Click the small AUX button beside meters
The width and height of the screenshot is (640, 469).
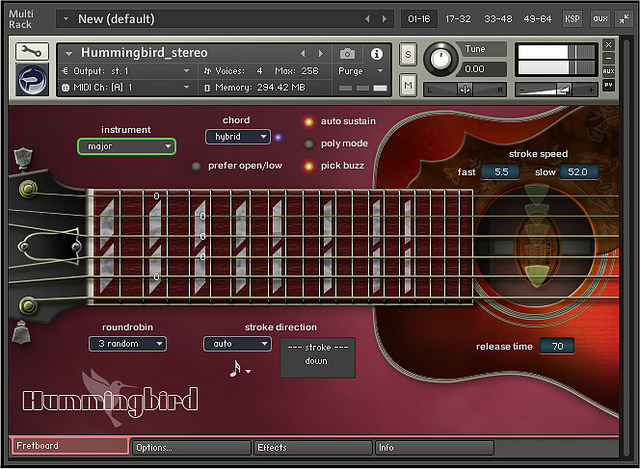pyautogui.click(x=608, y=71)
